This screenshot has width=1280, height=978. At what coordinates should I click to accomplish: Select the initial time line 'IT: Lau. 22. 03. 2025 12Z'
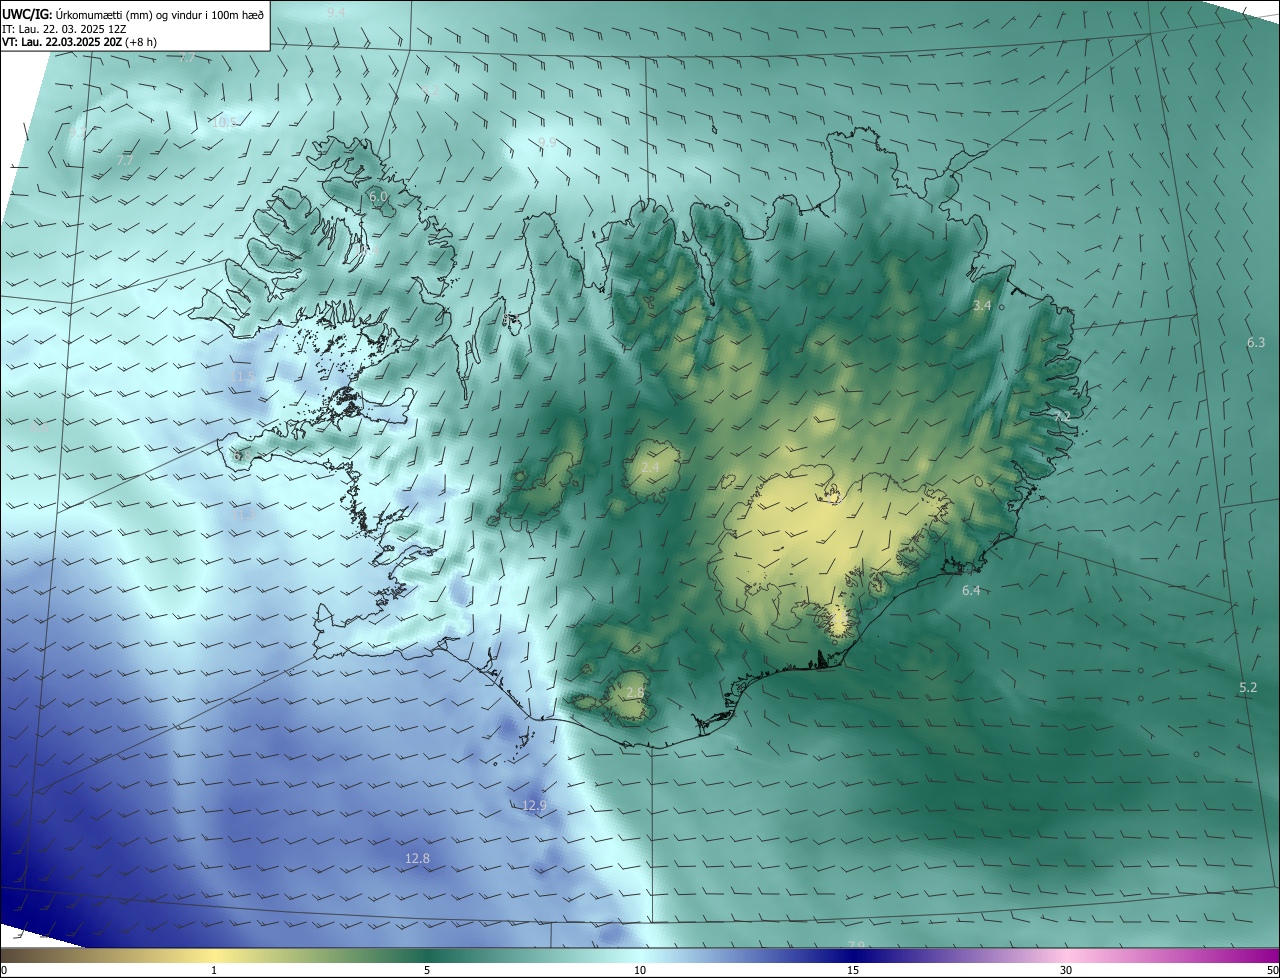(x=64, y=29)
